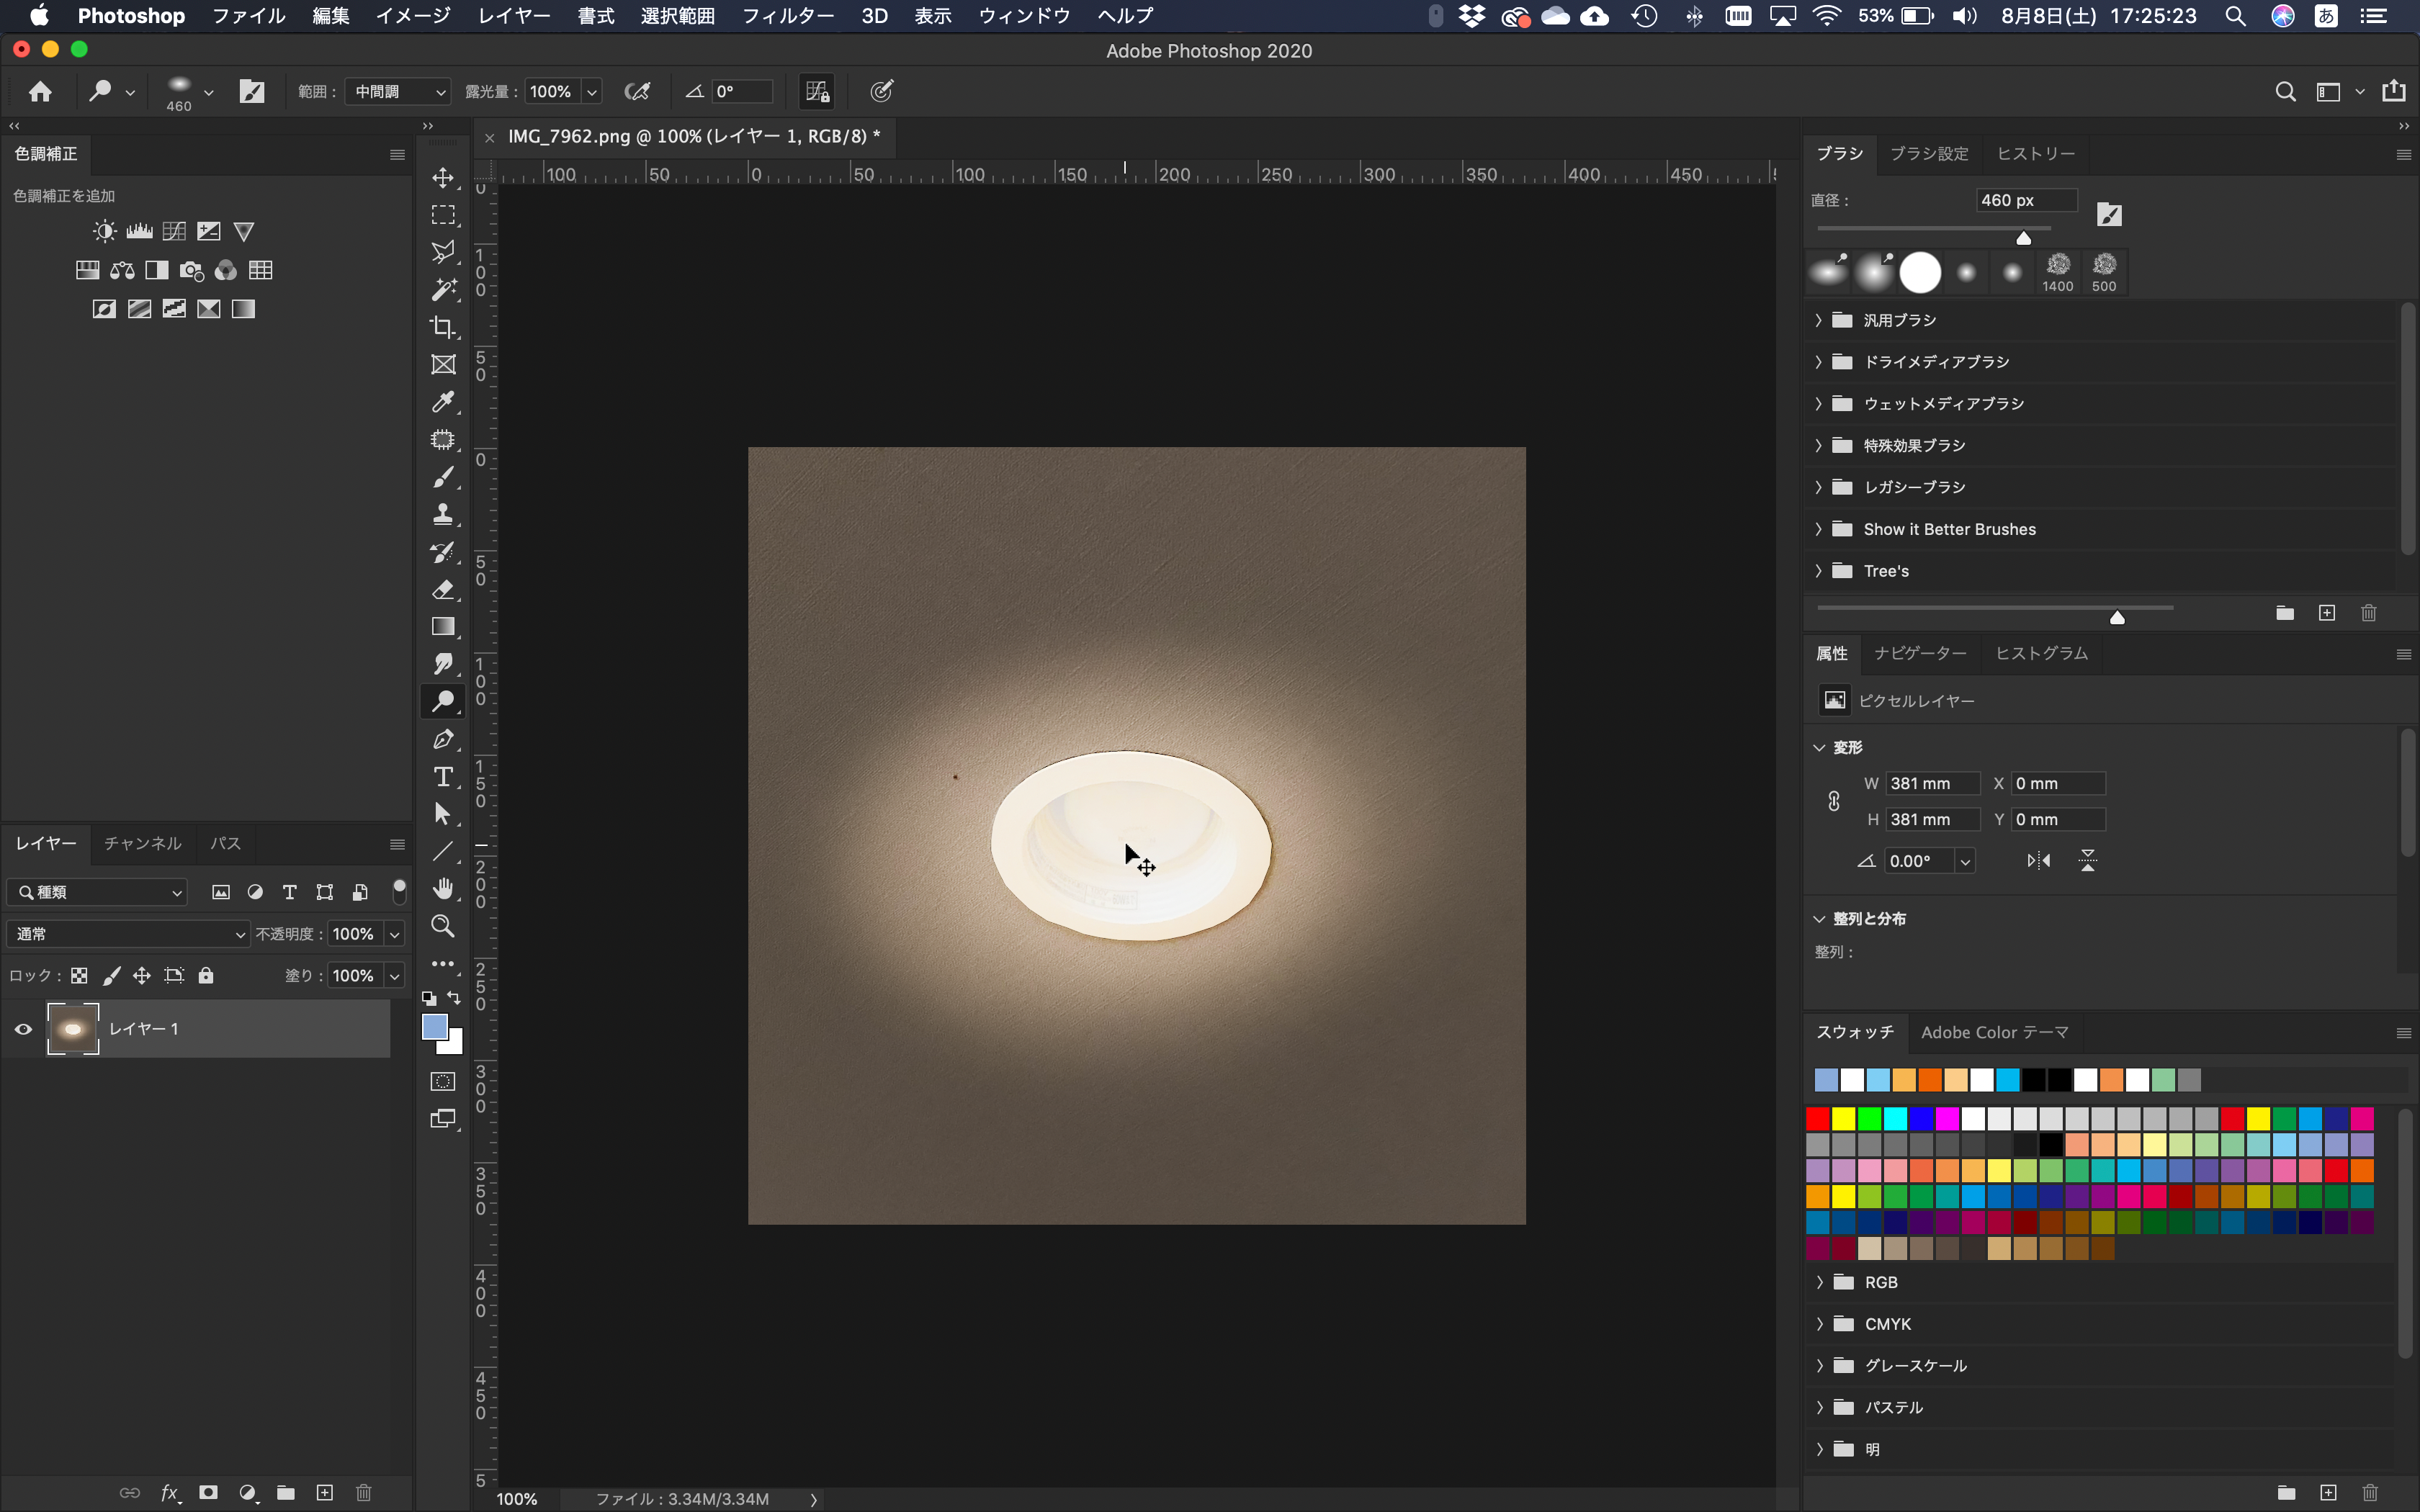Select the Eraser tool
This screenshot has height=1512, width=2420.
click(443, 590)
